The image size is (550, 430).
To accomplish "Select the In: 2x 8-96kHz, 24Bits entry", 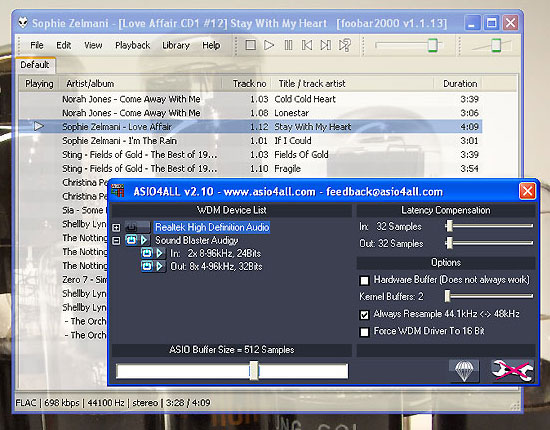I will tap(215, 253).
